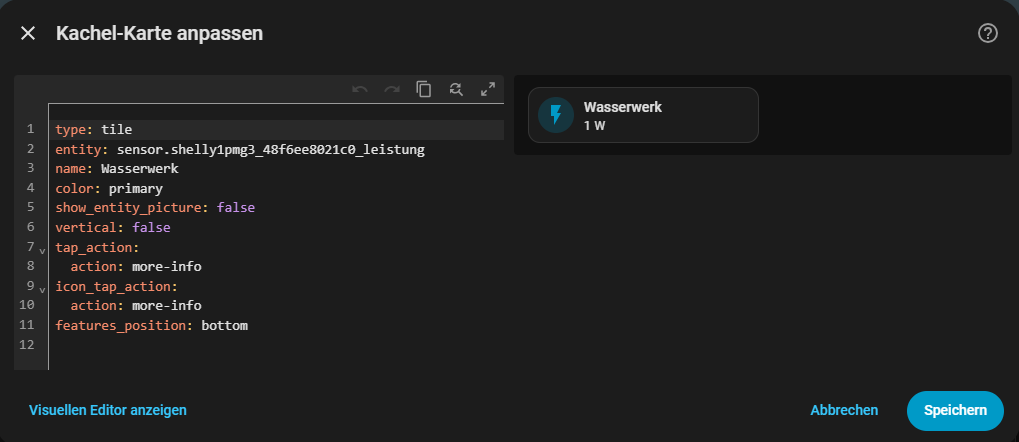Click the redo arrow in code editor toolbar
This screenshot has width=1019, height=442.
[x=392, y=89]
